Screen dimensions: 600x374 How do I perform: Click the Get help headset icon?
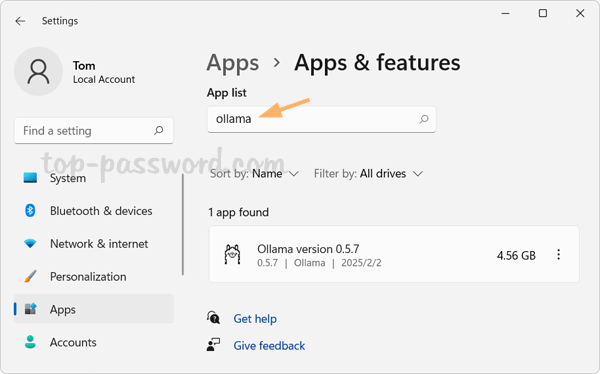tap(214, 318)
